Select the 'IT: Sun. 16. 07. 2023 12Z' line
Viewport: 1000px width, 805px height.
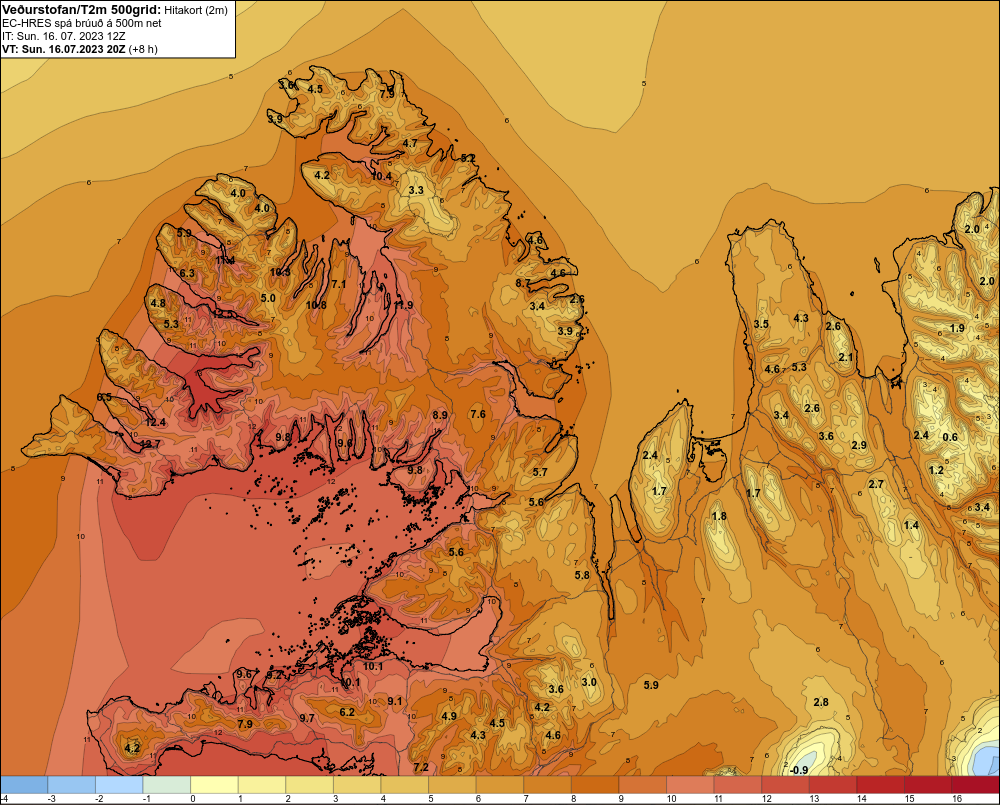pyautogui.click(x=66, y=36)
